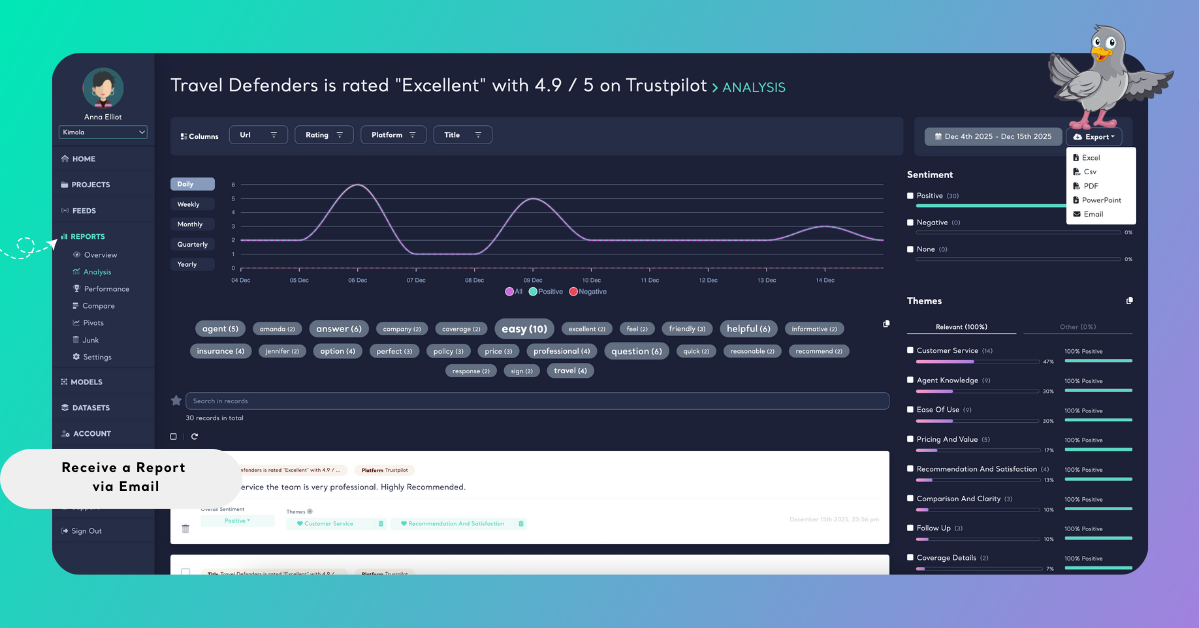Sign out of the account

(81, 531)
